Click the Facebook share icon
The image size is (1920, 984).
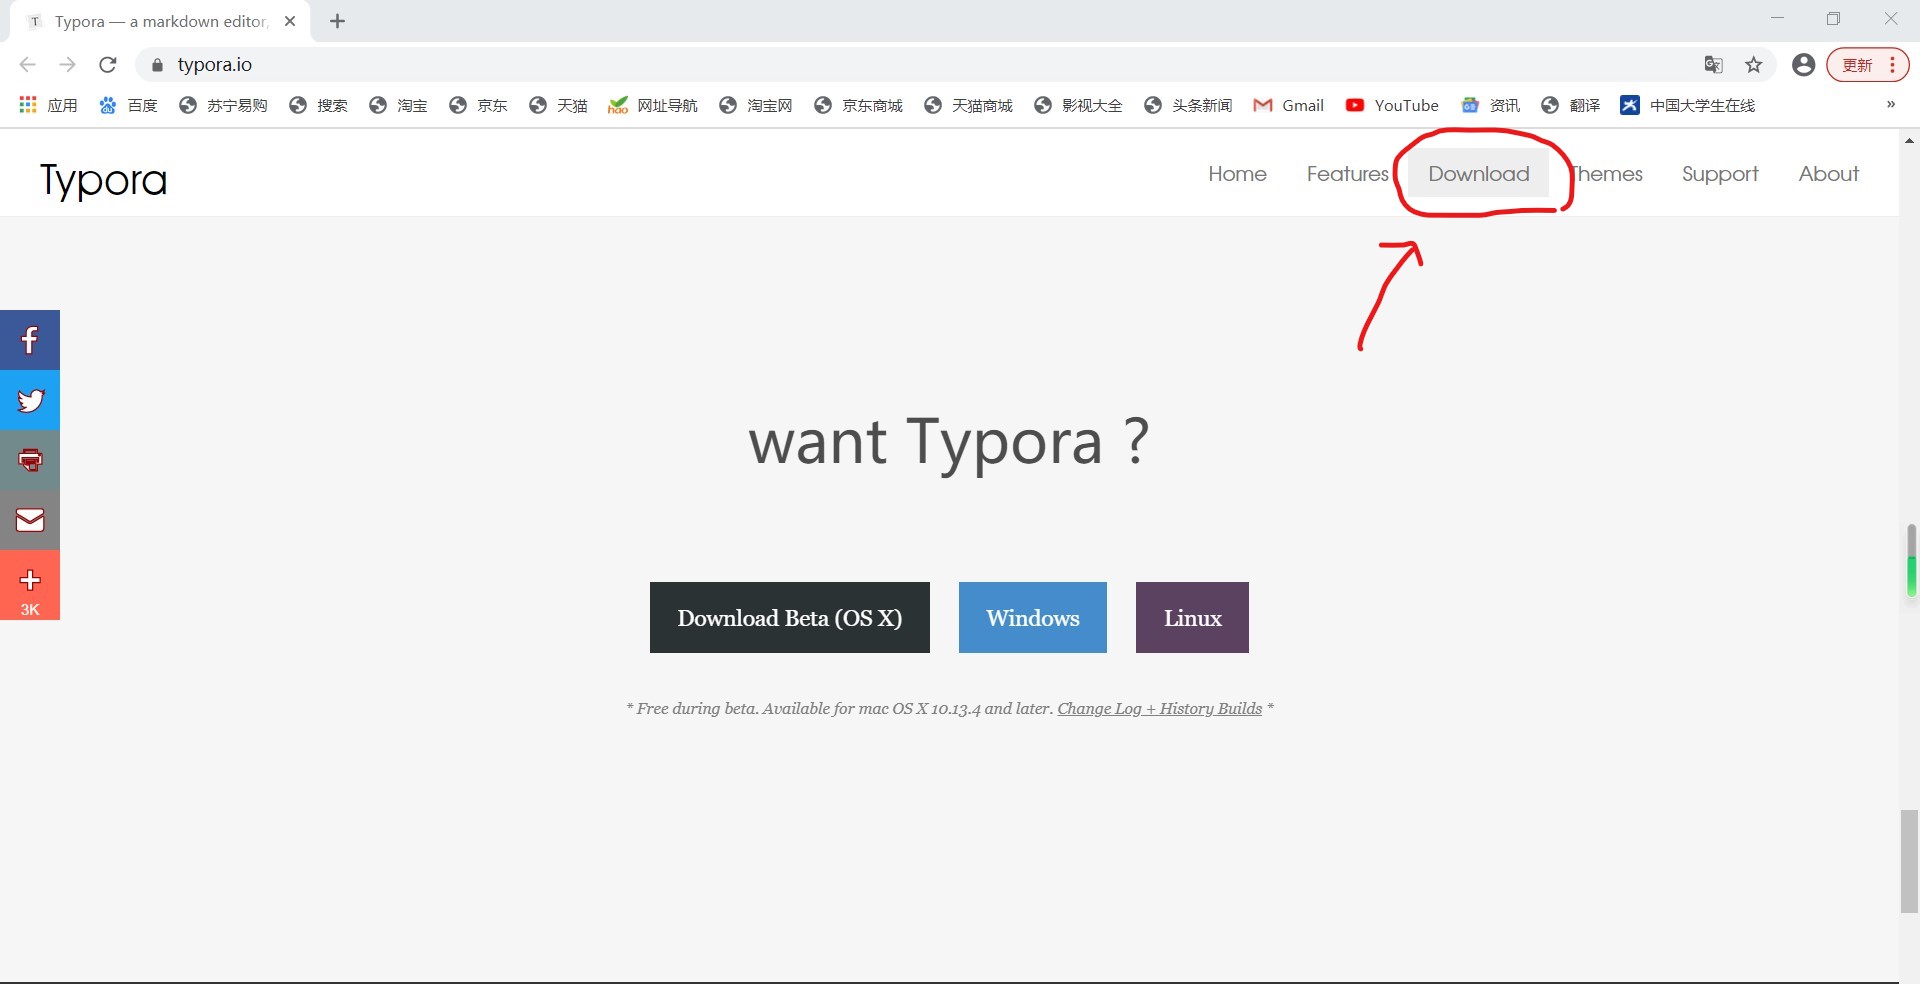pos(30,340)
